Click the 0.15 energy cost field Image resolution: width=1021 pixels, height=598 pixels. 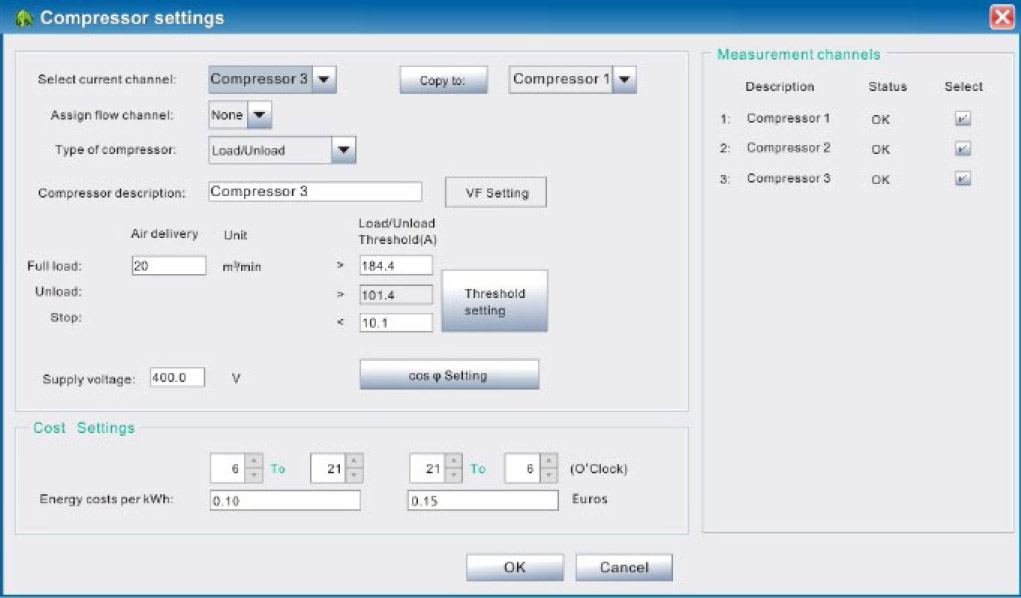click(482, 500)
